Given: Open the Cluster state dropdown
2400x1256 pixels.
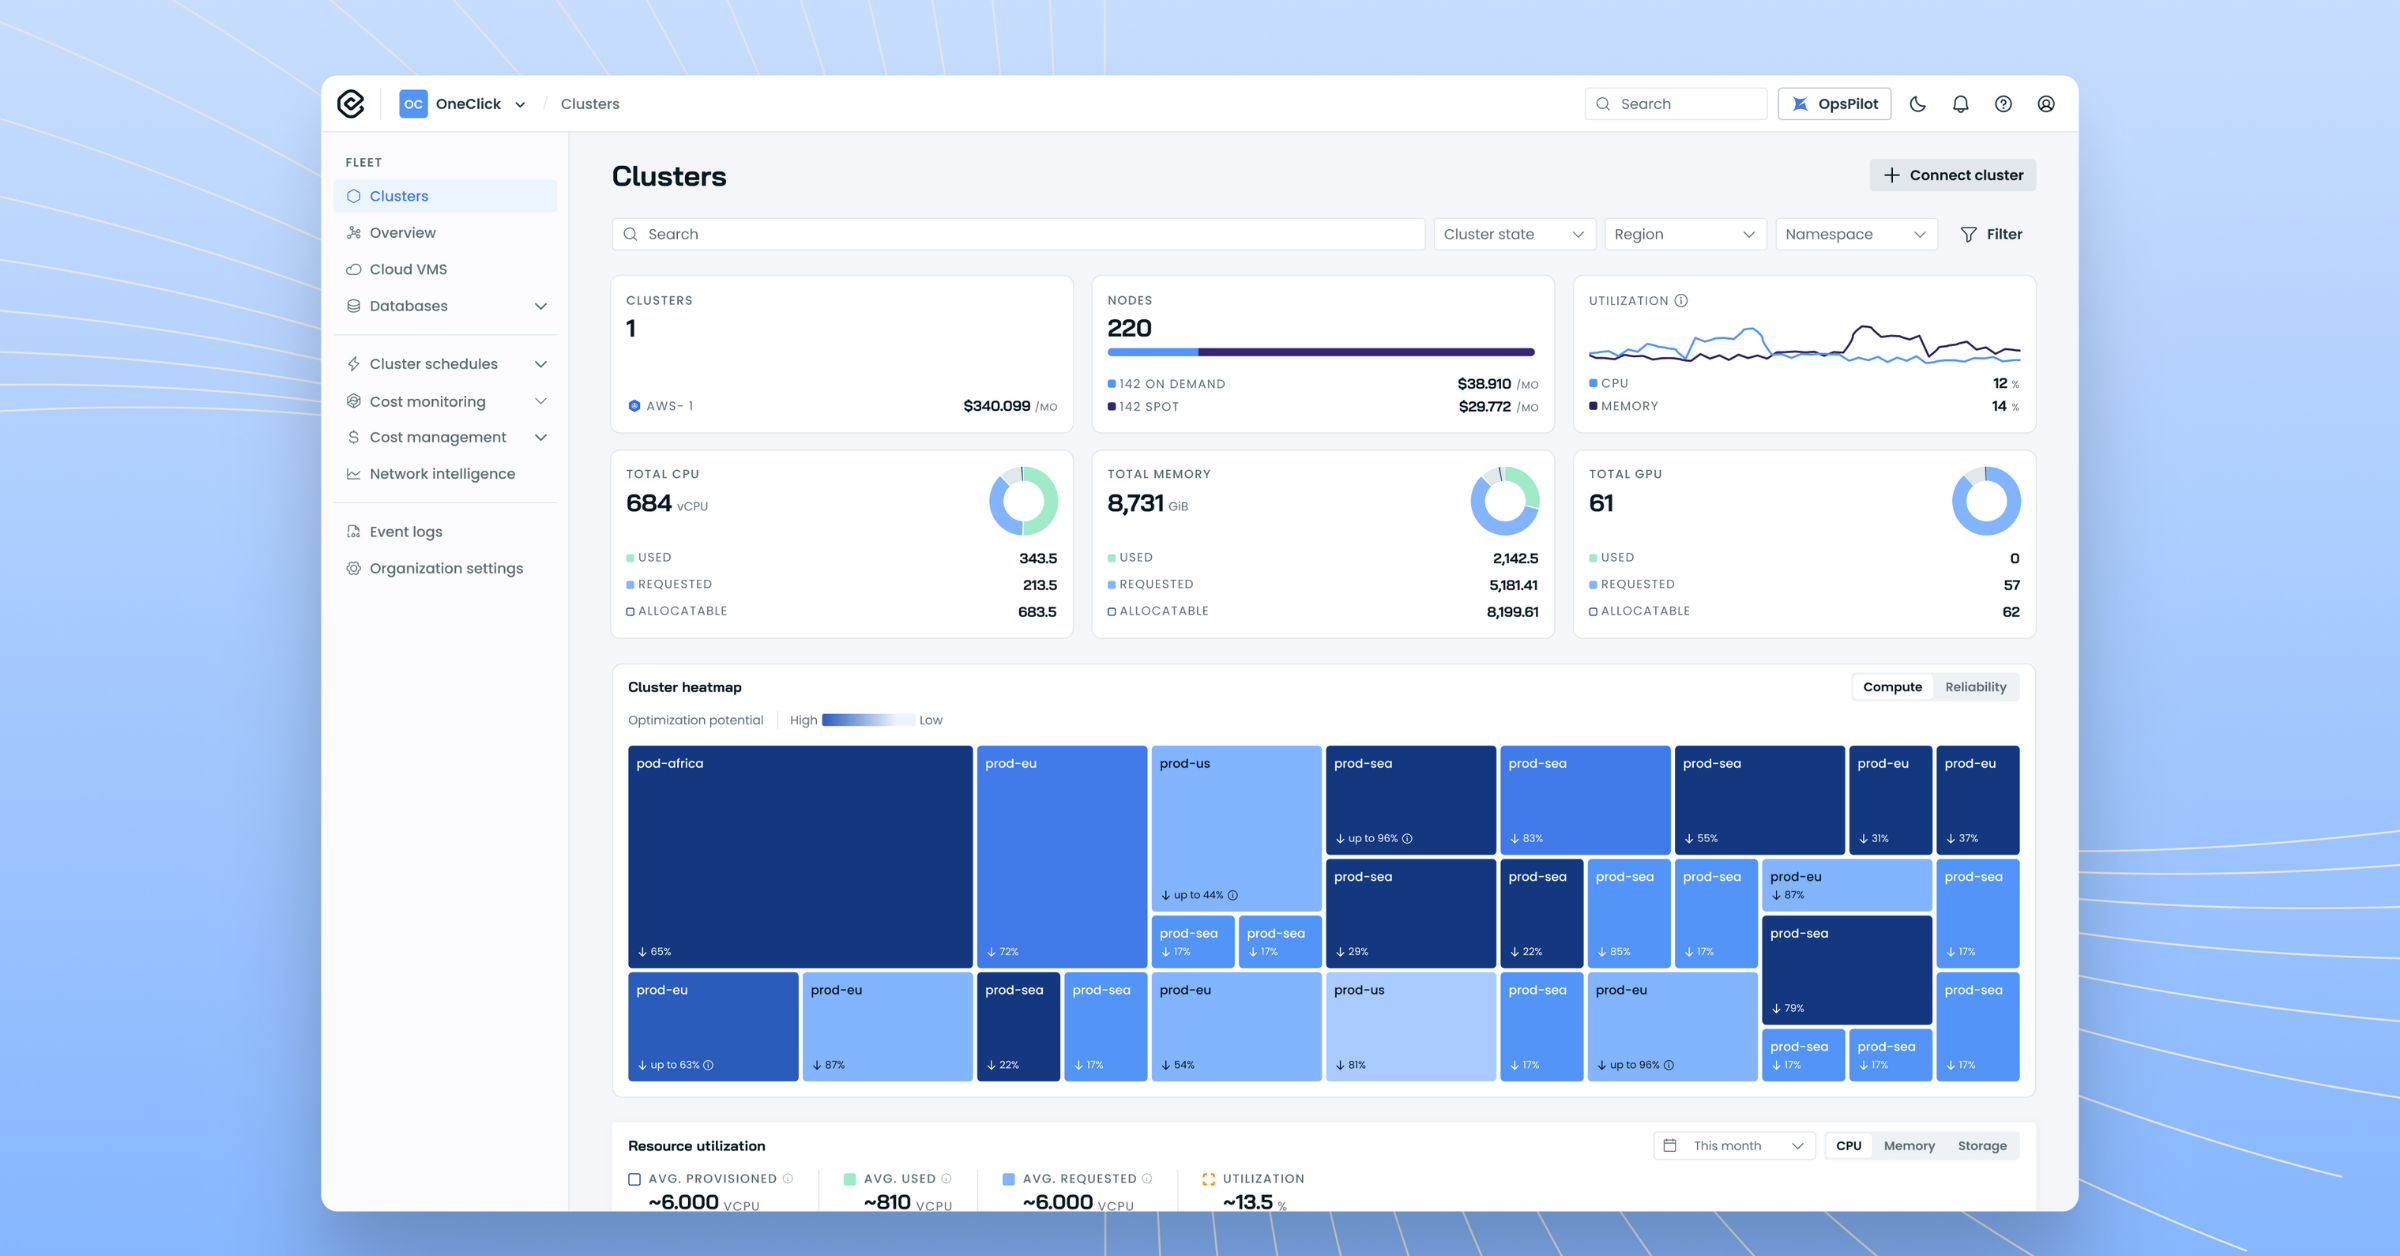Looking at the screenshot, I should coord(1514,234).
